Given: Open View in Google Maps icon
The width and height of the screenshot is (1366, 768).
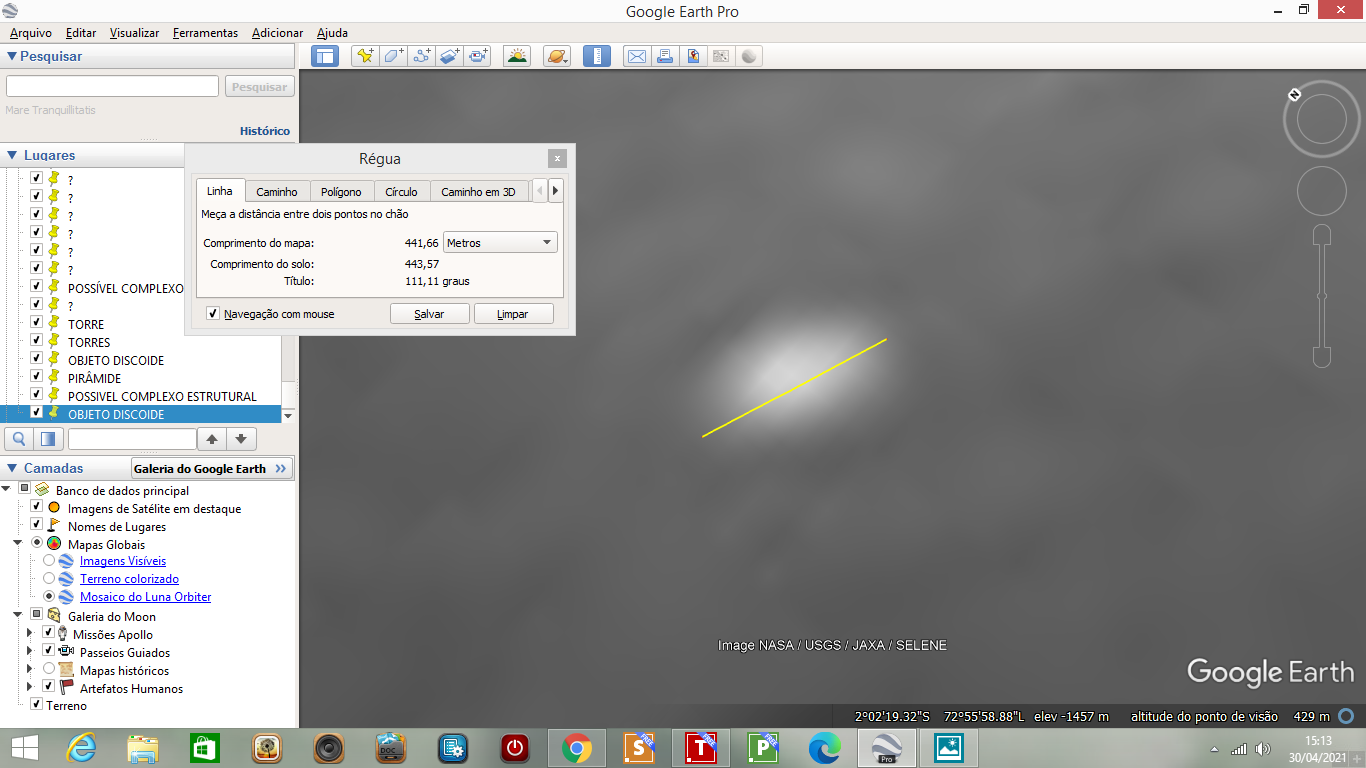Looking at the screenshot, I should tap(720, 56).
